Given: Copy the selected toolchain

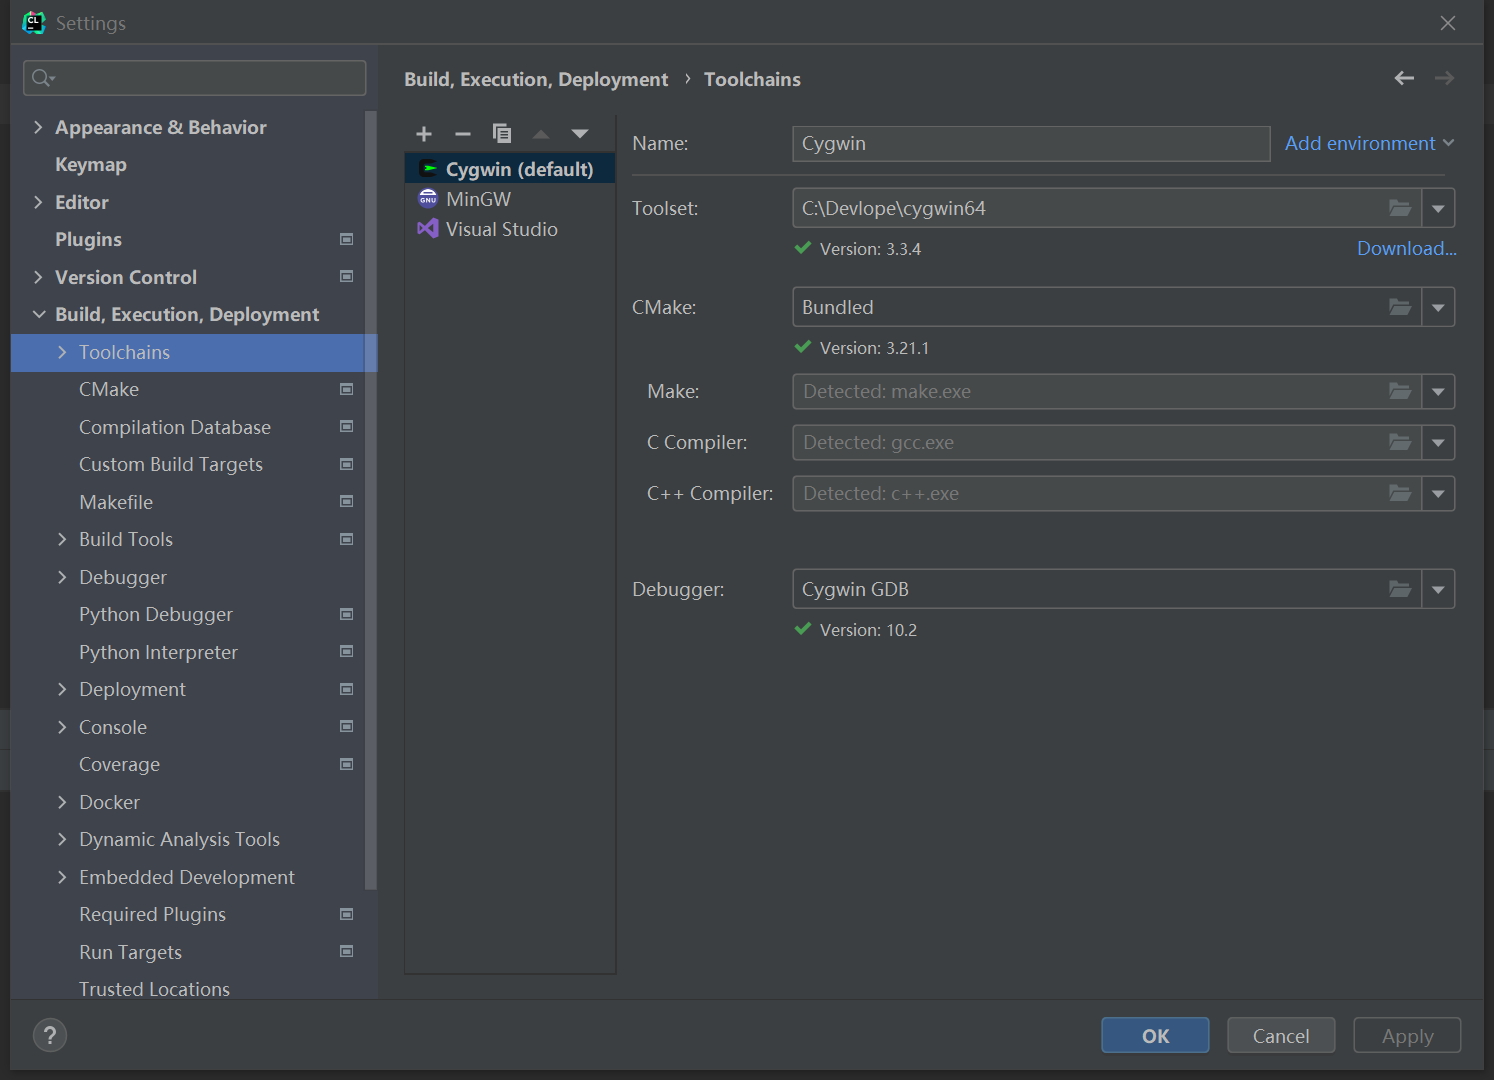Looking at the screenshot, I should (x=502, y=134).
